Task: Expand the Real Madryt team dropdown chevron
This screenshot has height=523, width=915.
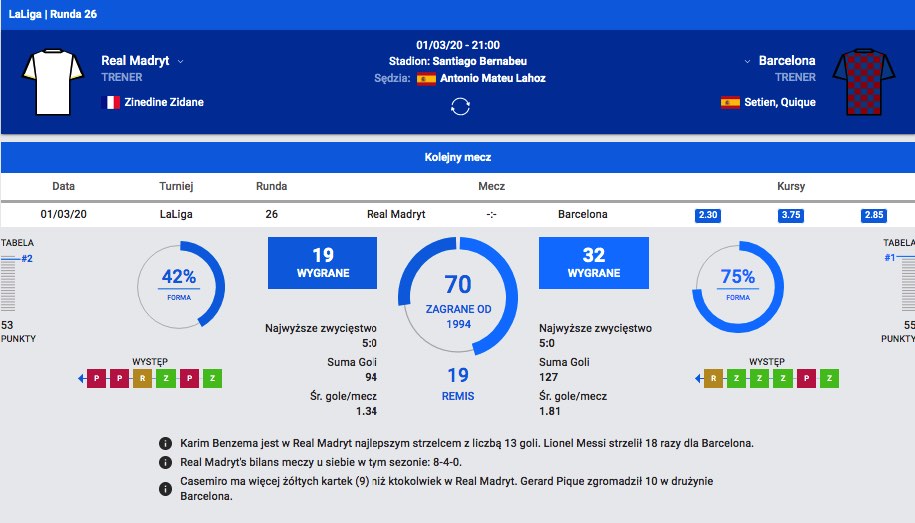Action: 181,62
